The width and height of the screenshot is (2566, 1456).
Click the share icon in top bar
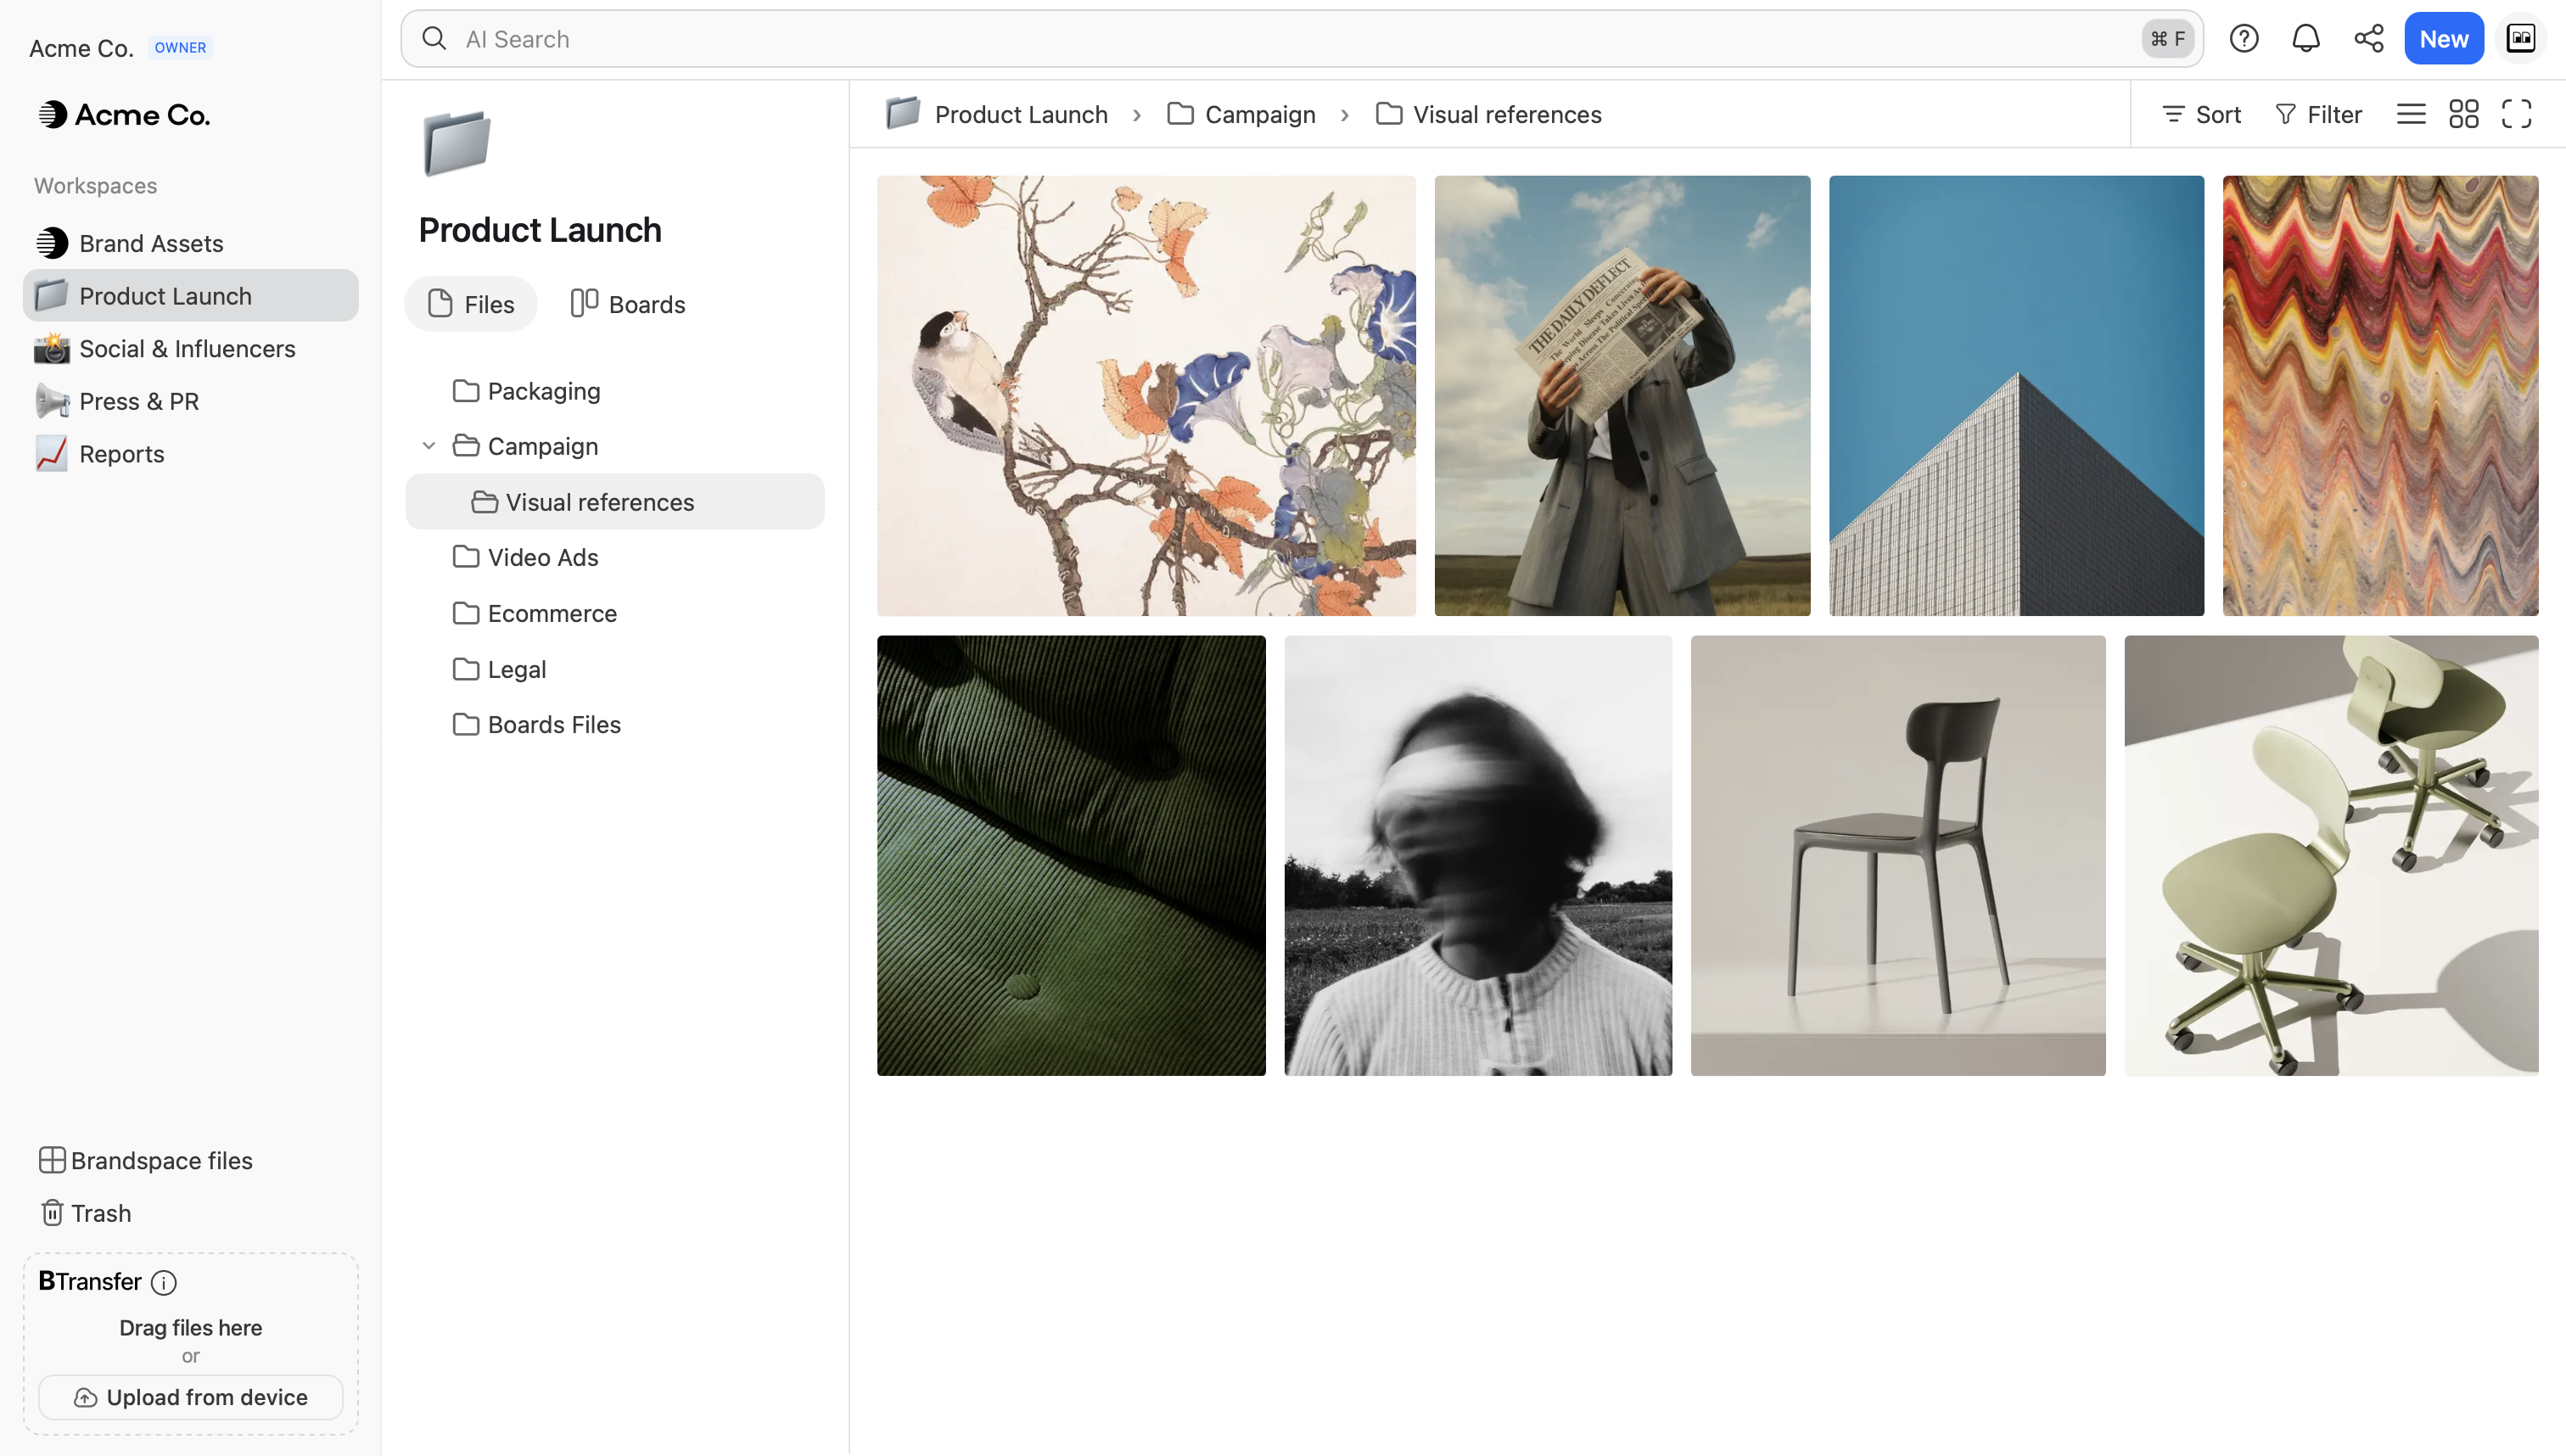(x=2368, y=39)
